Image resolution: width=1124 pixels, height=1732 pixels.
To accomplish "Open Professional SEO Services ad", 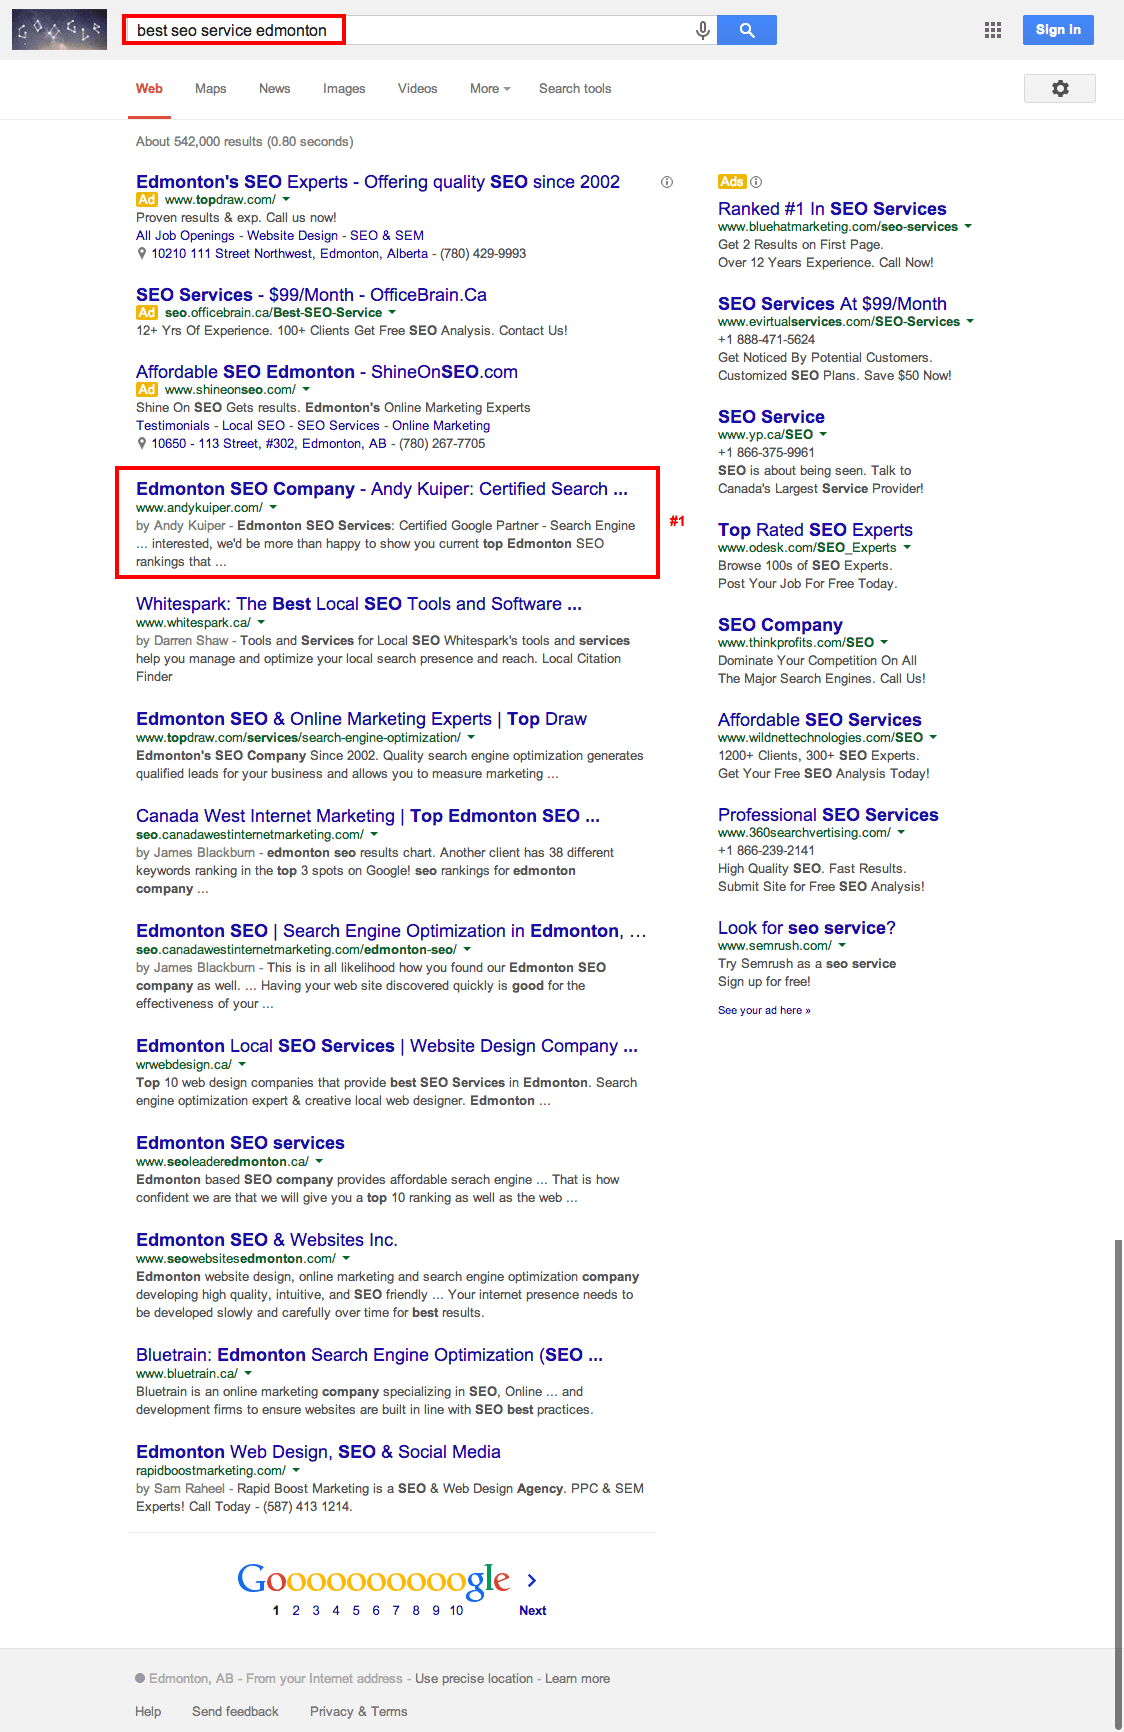I will [x=828, y=815].
